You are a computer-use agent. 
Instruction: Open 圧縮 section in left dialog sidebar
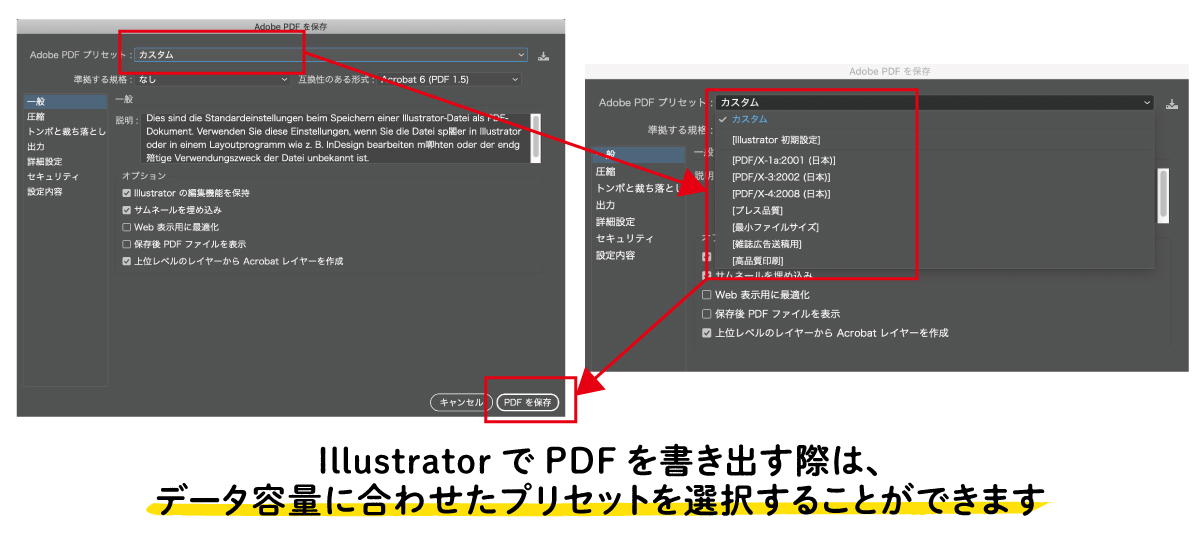coord(36,117)
